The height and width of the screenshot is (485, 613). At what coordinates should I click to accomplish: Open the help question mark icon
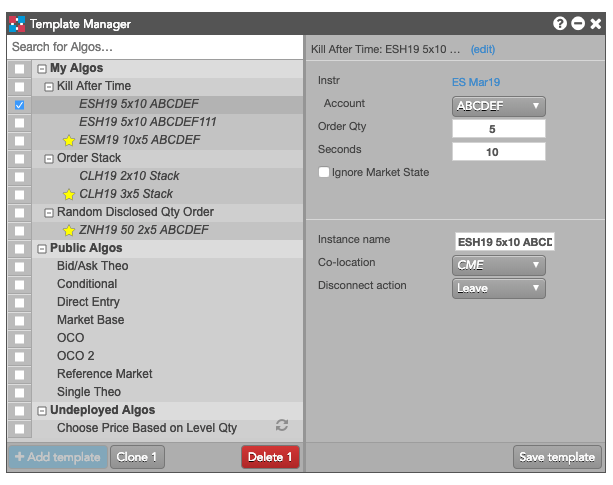(559, 23)
